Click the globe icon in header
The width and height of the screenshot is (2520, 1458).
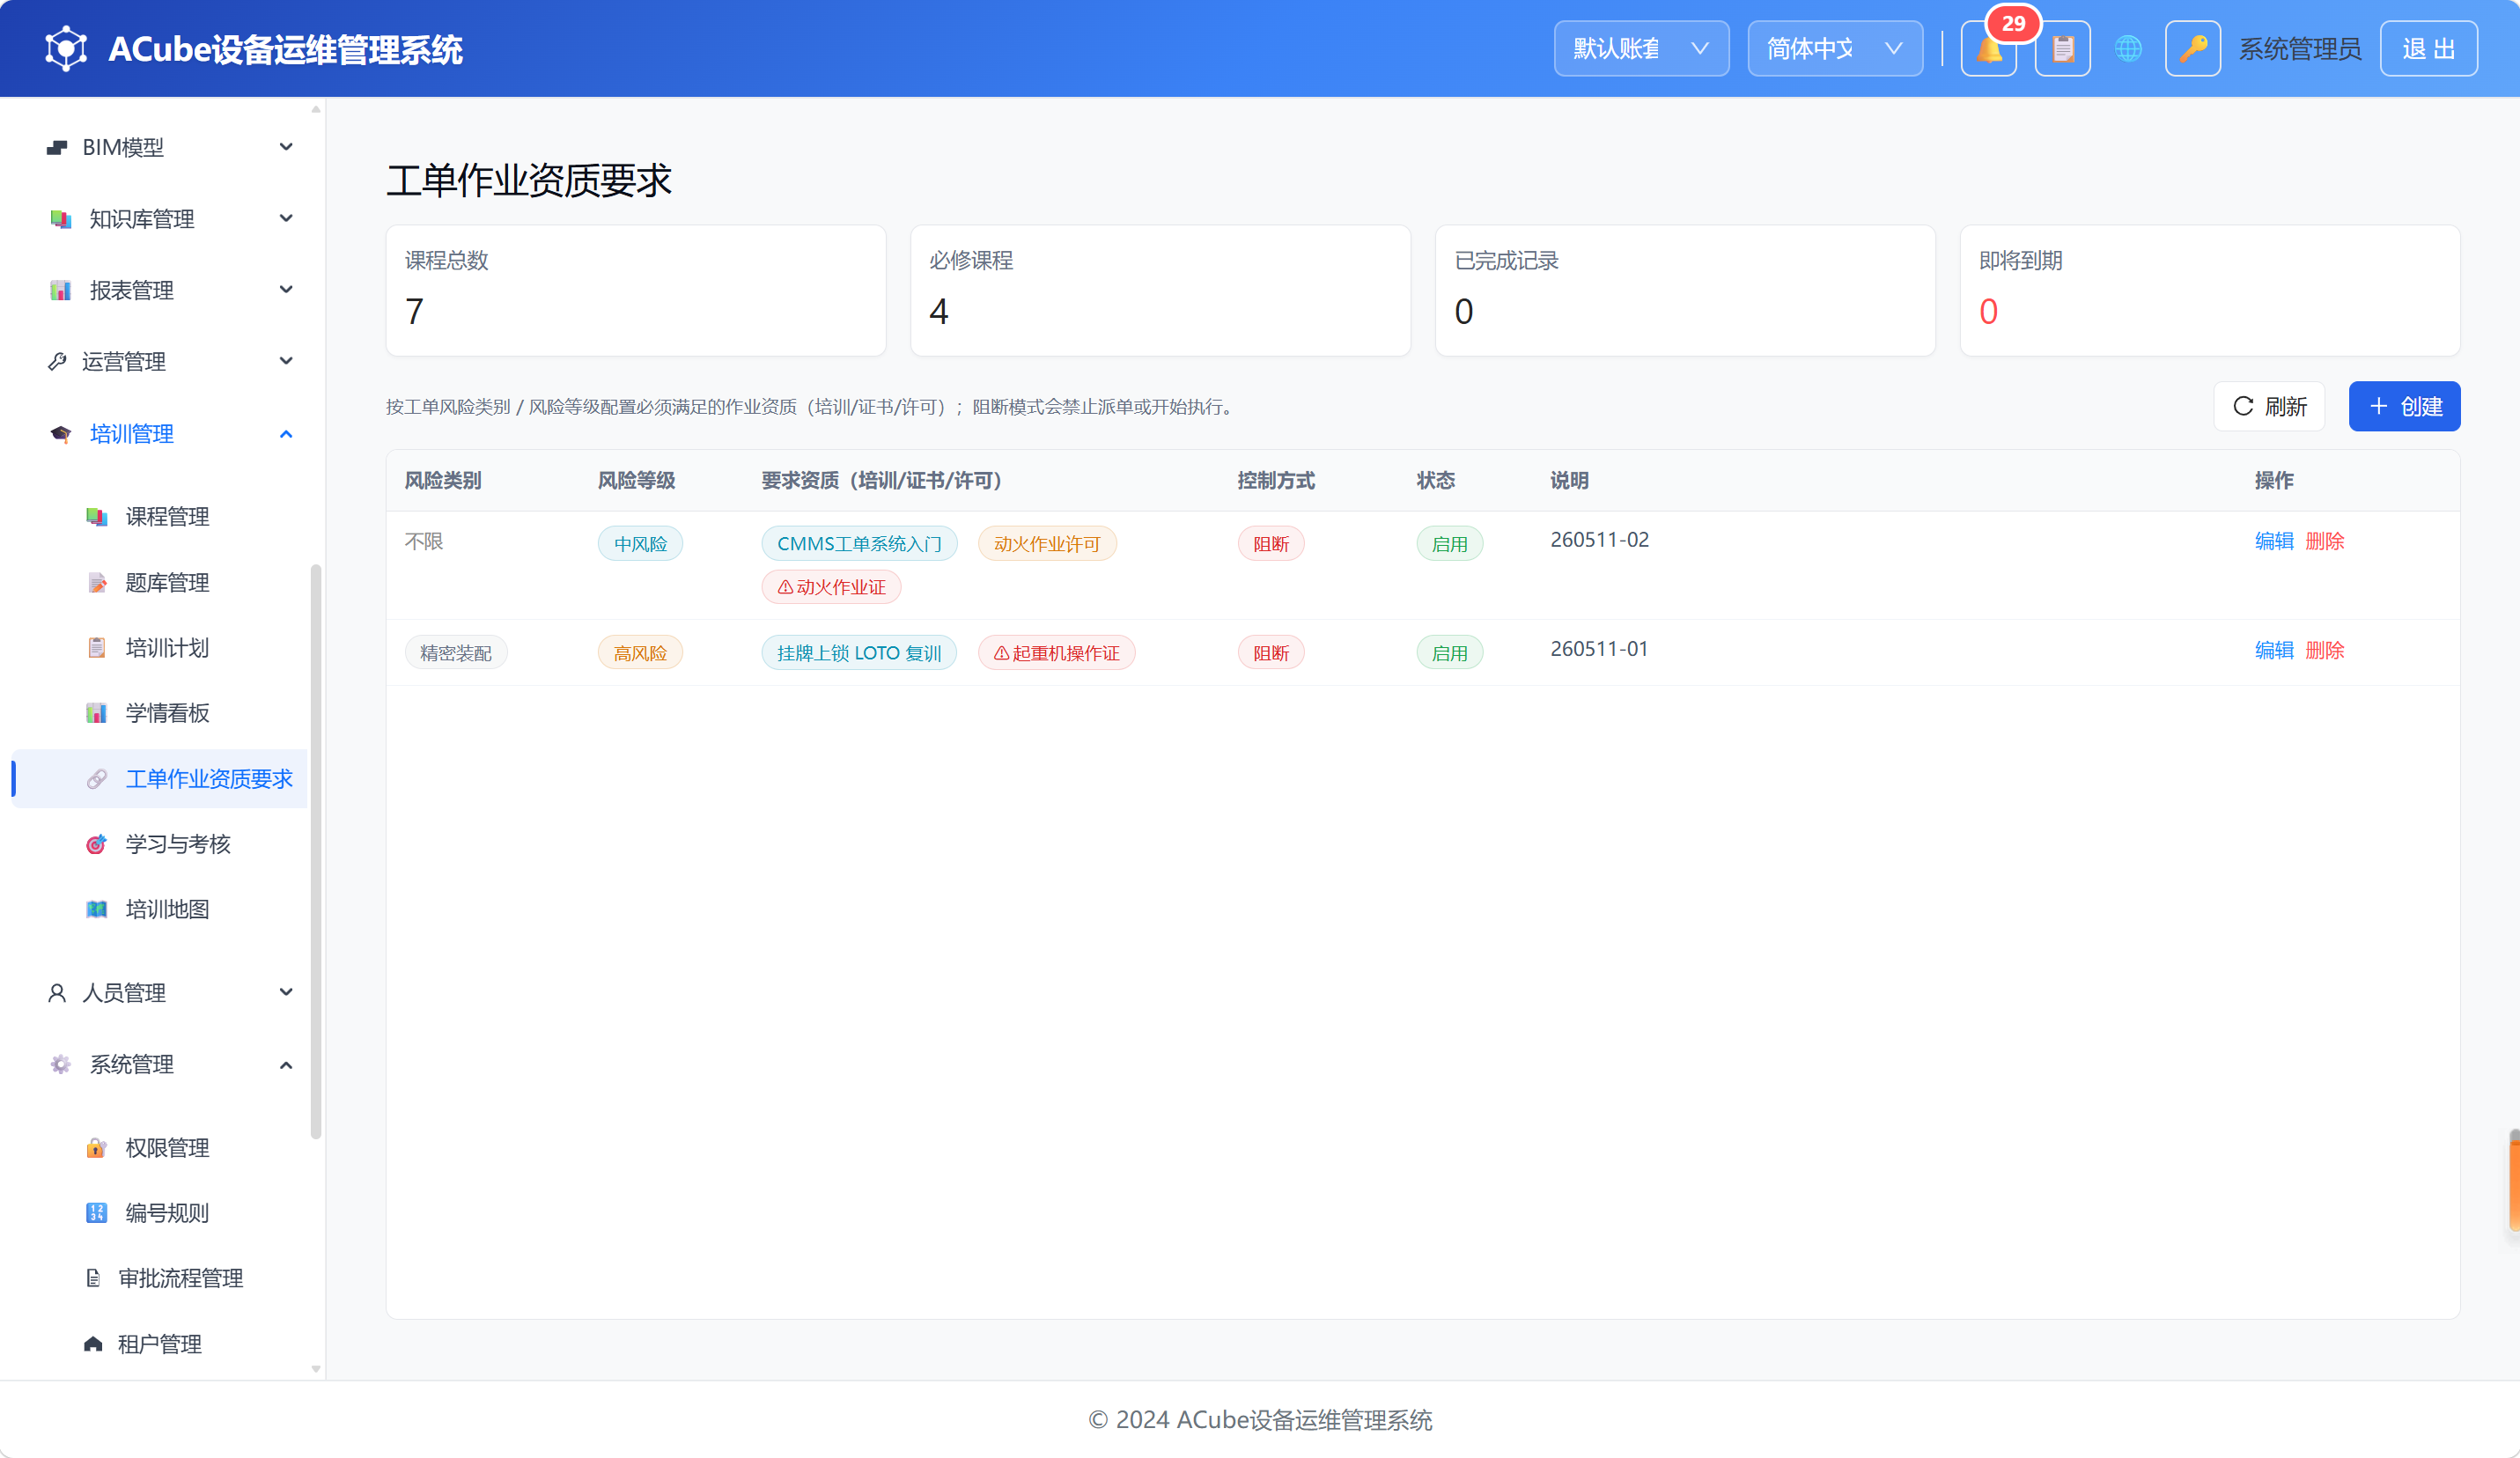point(2128,48)
